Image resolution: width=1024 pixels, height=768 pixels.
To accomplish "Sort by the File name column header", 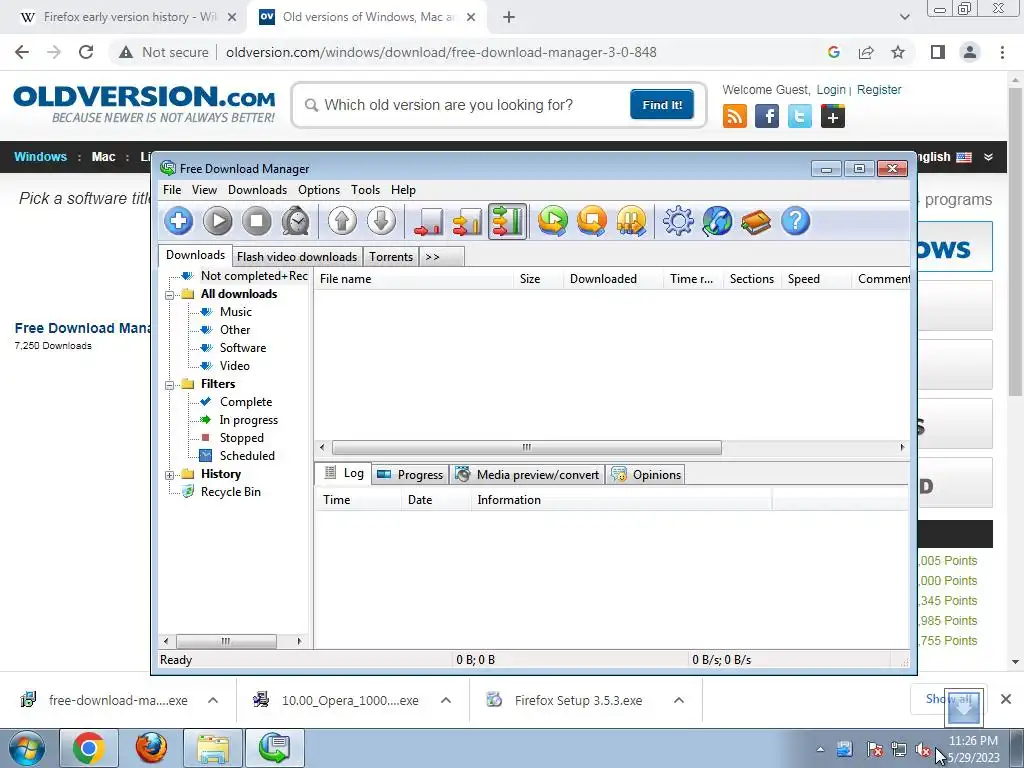I will [414, 279].
